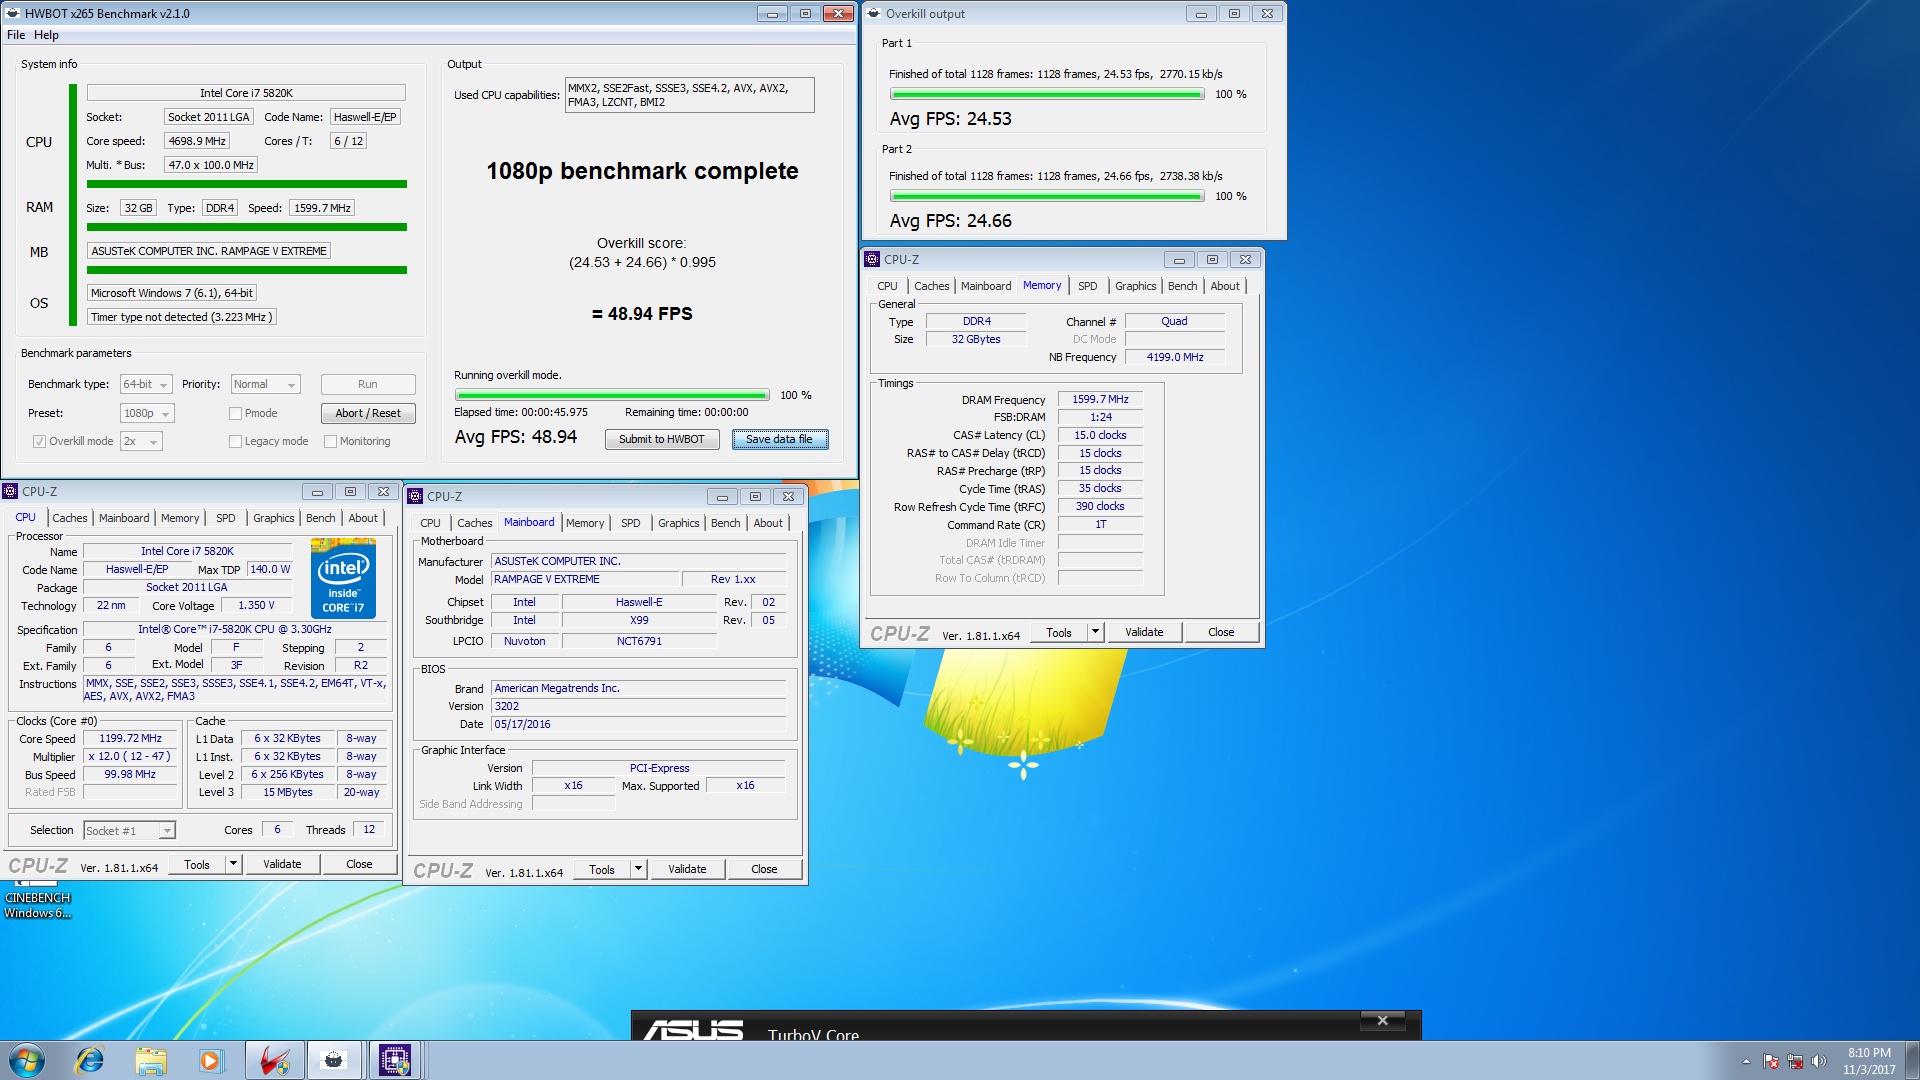
Task: Click the Running overkill mode progress bar
Action: coord(612,395)
